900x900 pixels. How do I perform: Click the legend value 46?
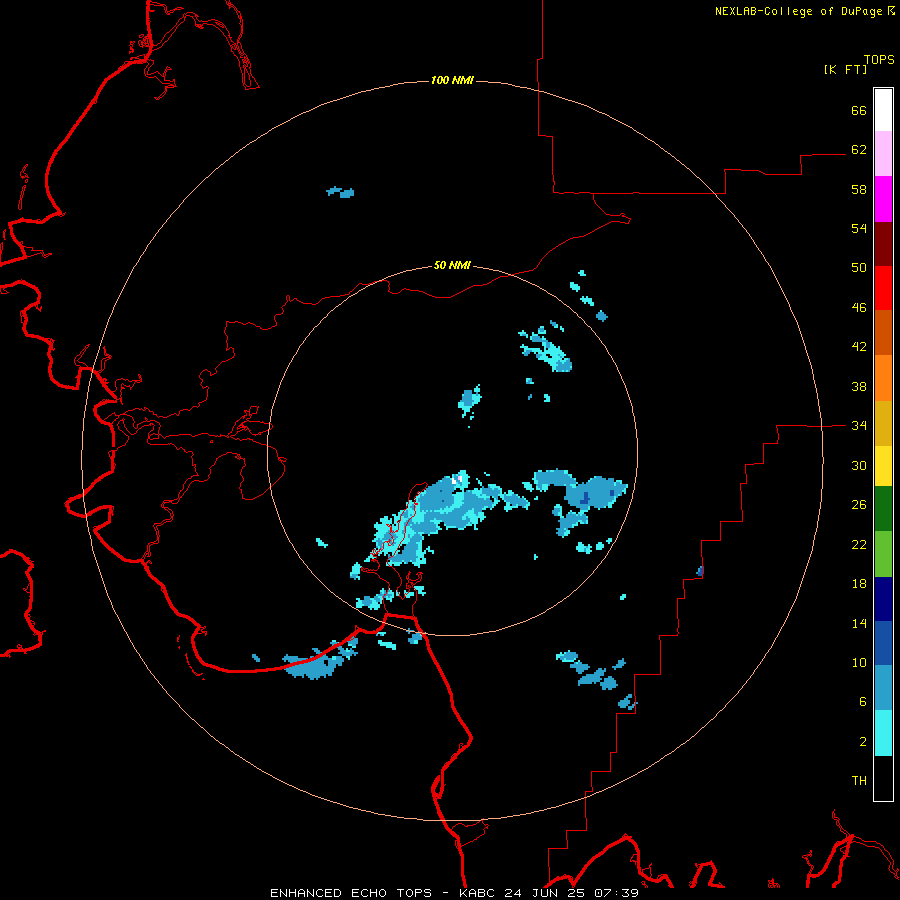pyautogui.click(x=859, y=308)
